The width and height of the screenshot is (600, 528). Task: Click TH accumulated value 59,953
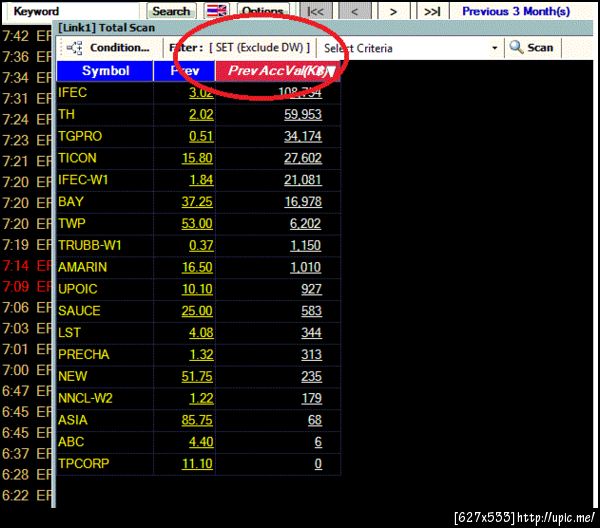click(303, 114)
